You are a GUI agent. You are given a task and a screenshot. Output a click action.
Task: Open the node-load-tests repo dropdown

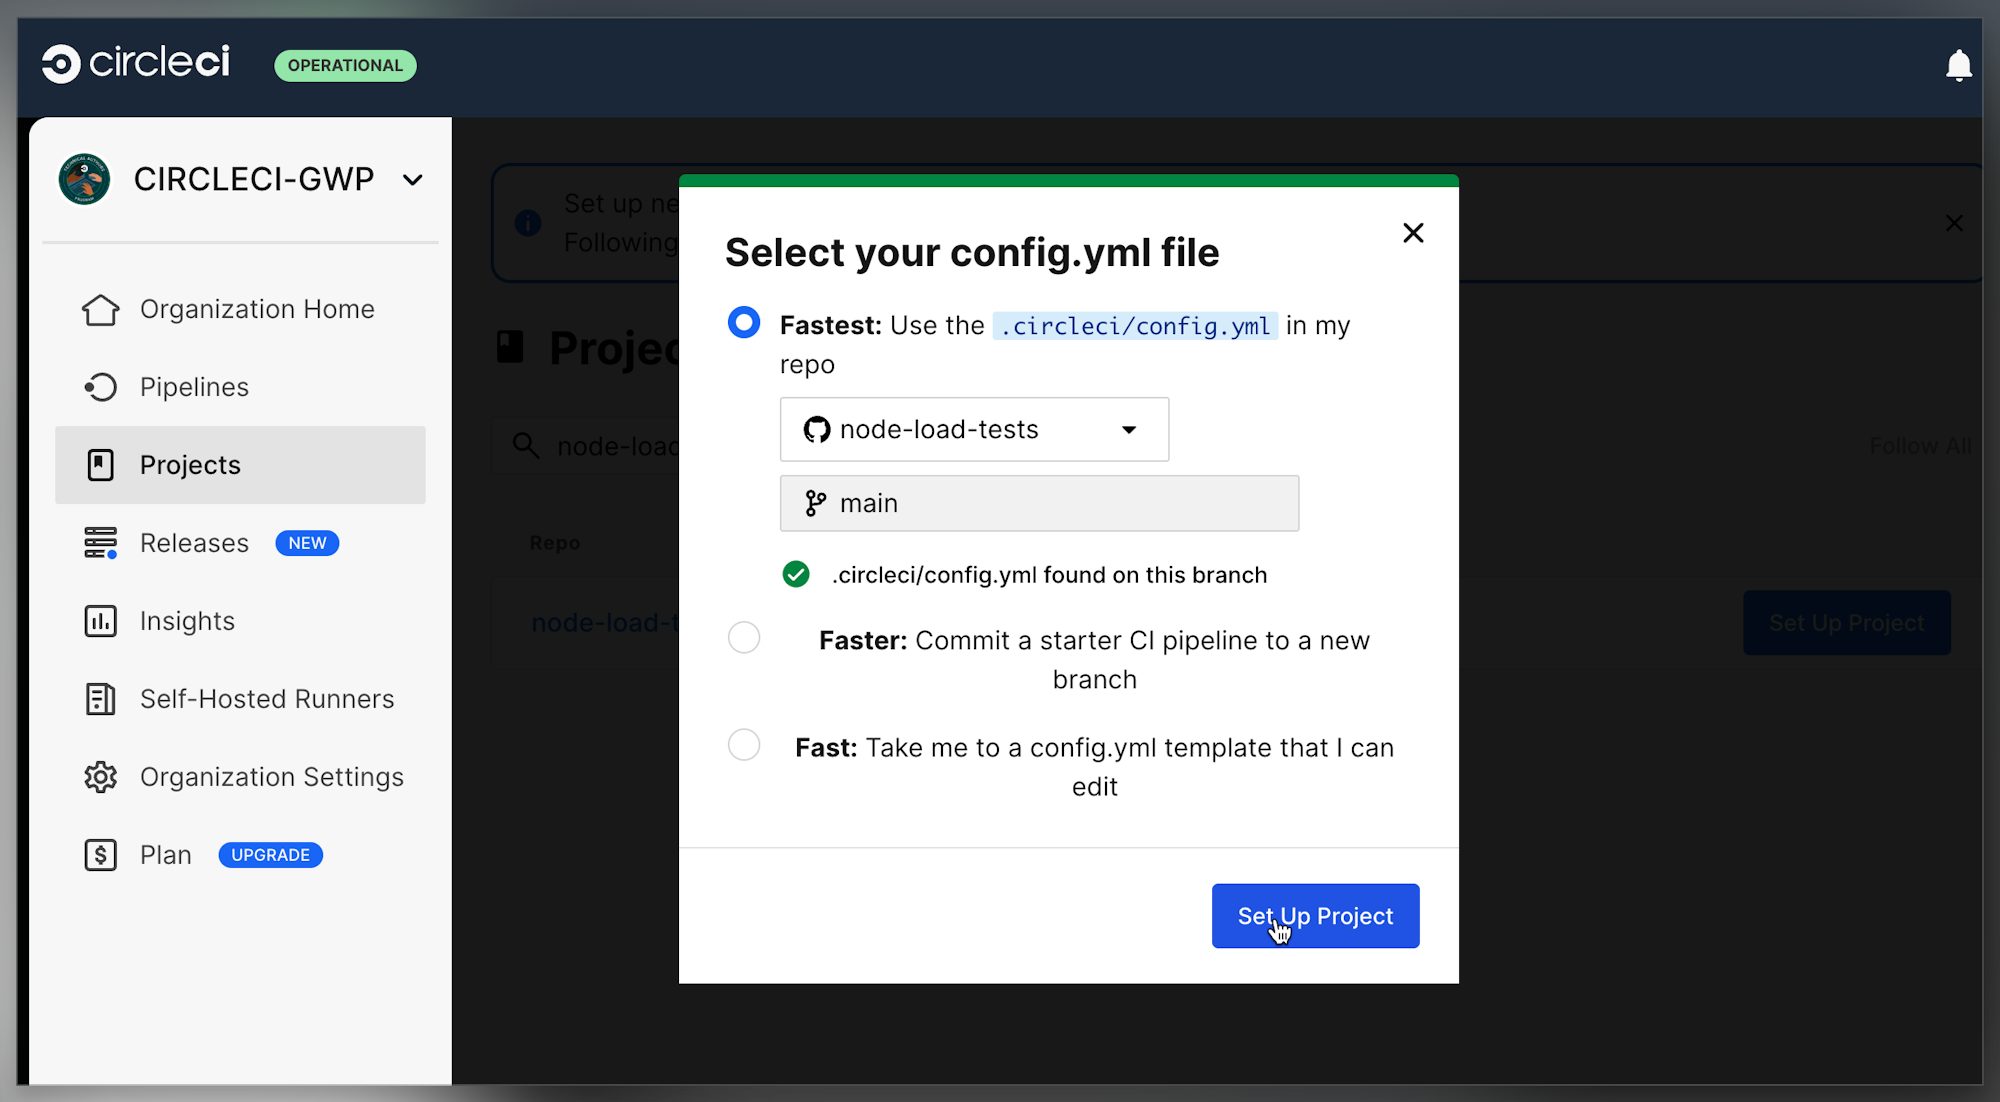point(973,430)
